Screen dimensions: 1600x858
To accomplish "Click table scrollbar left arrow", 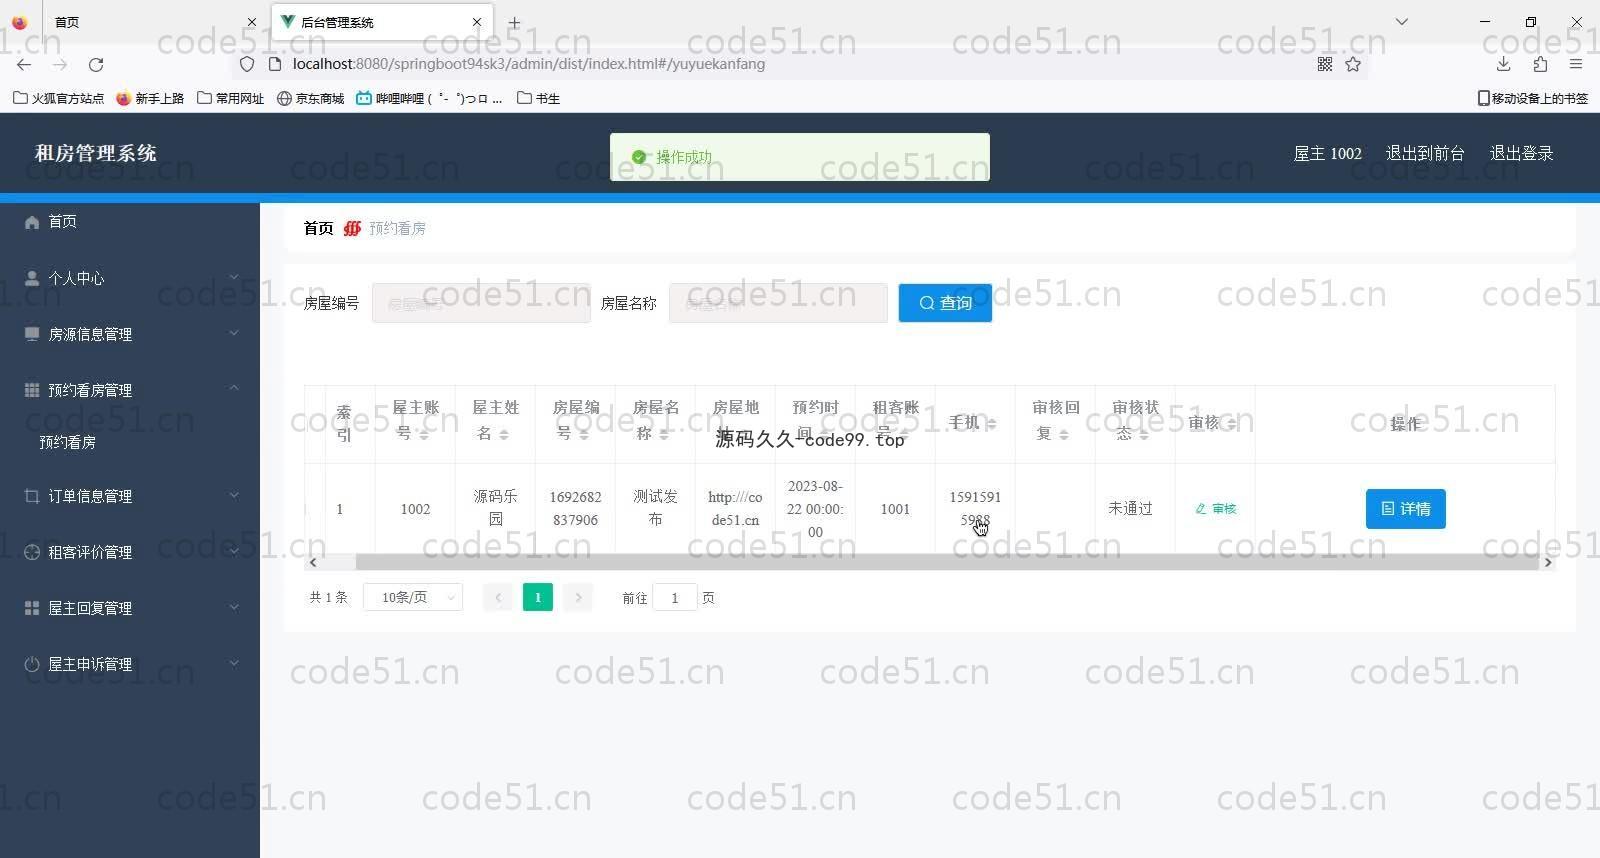I will coord(313,562).
